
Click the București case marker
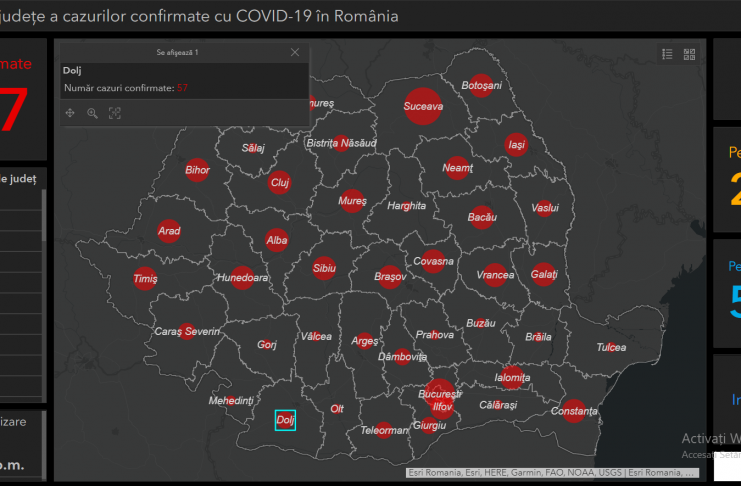pos(439,393)
